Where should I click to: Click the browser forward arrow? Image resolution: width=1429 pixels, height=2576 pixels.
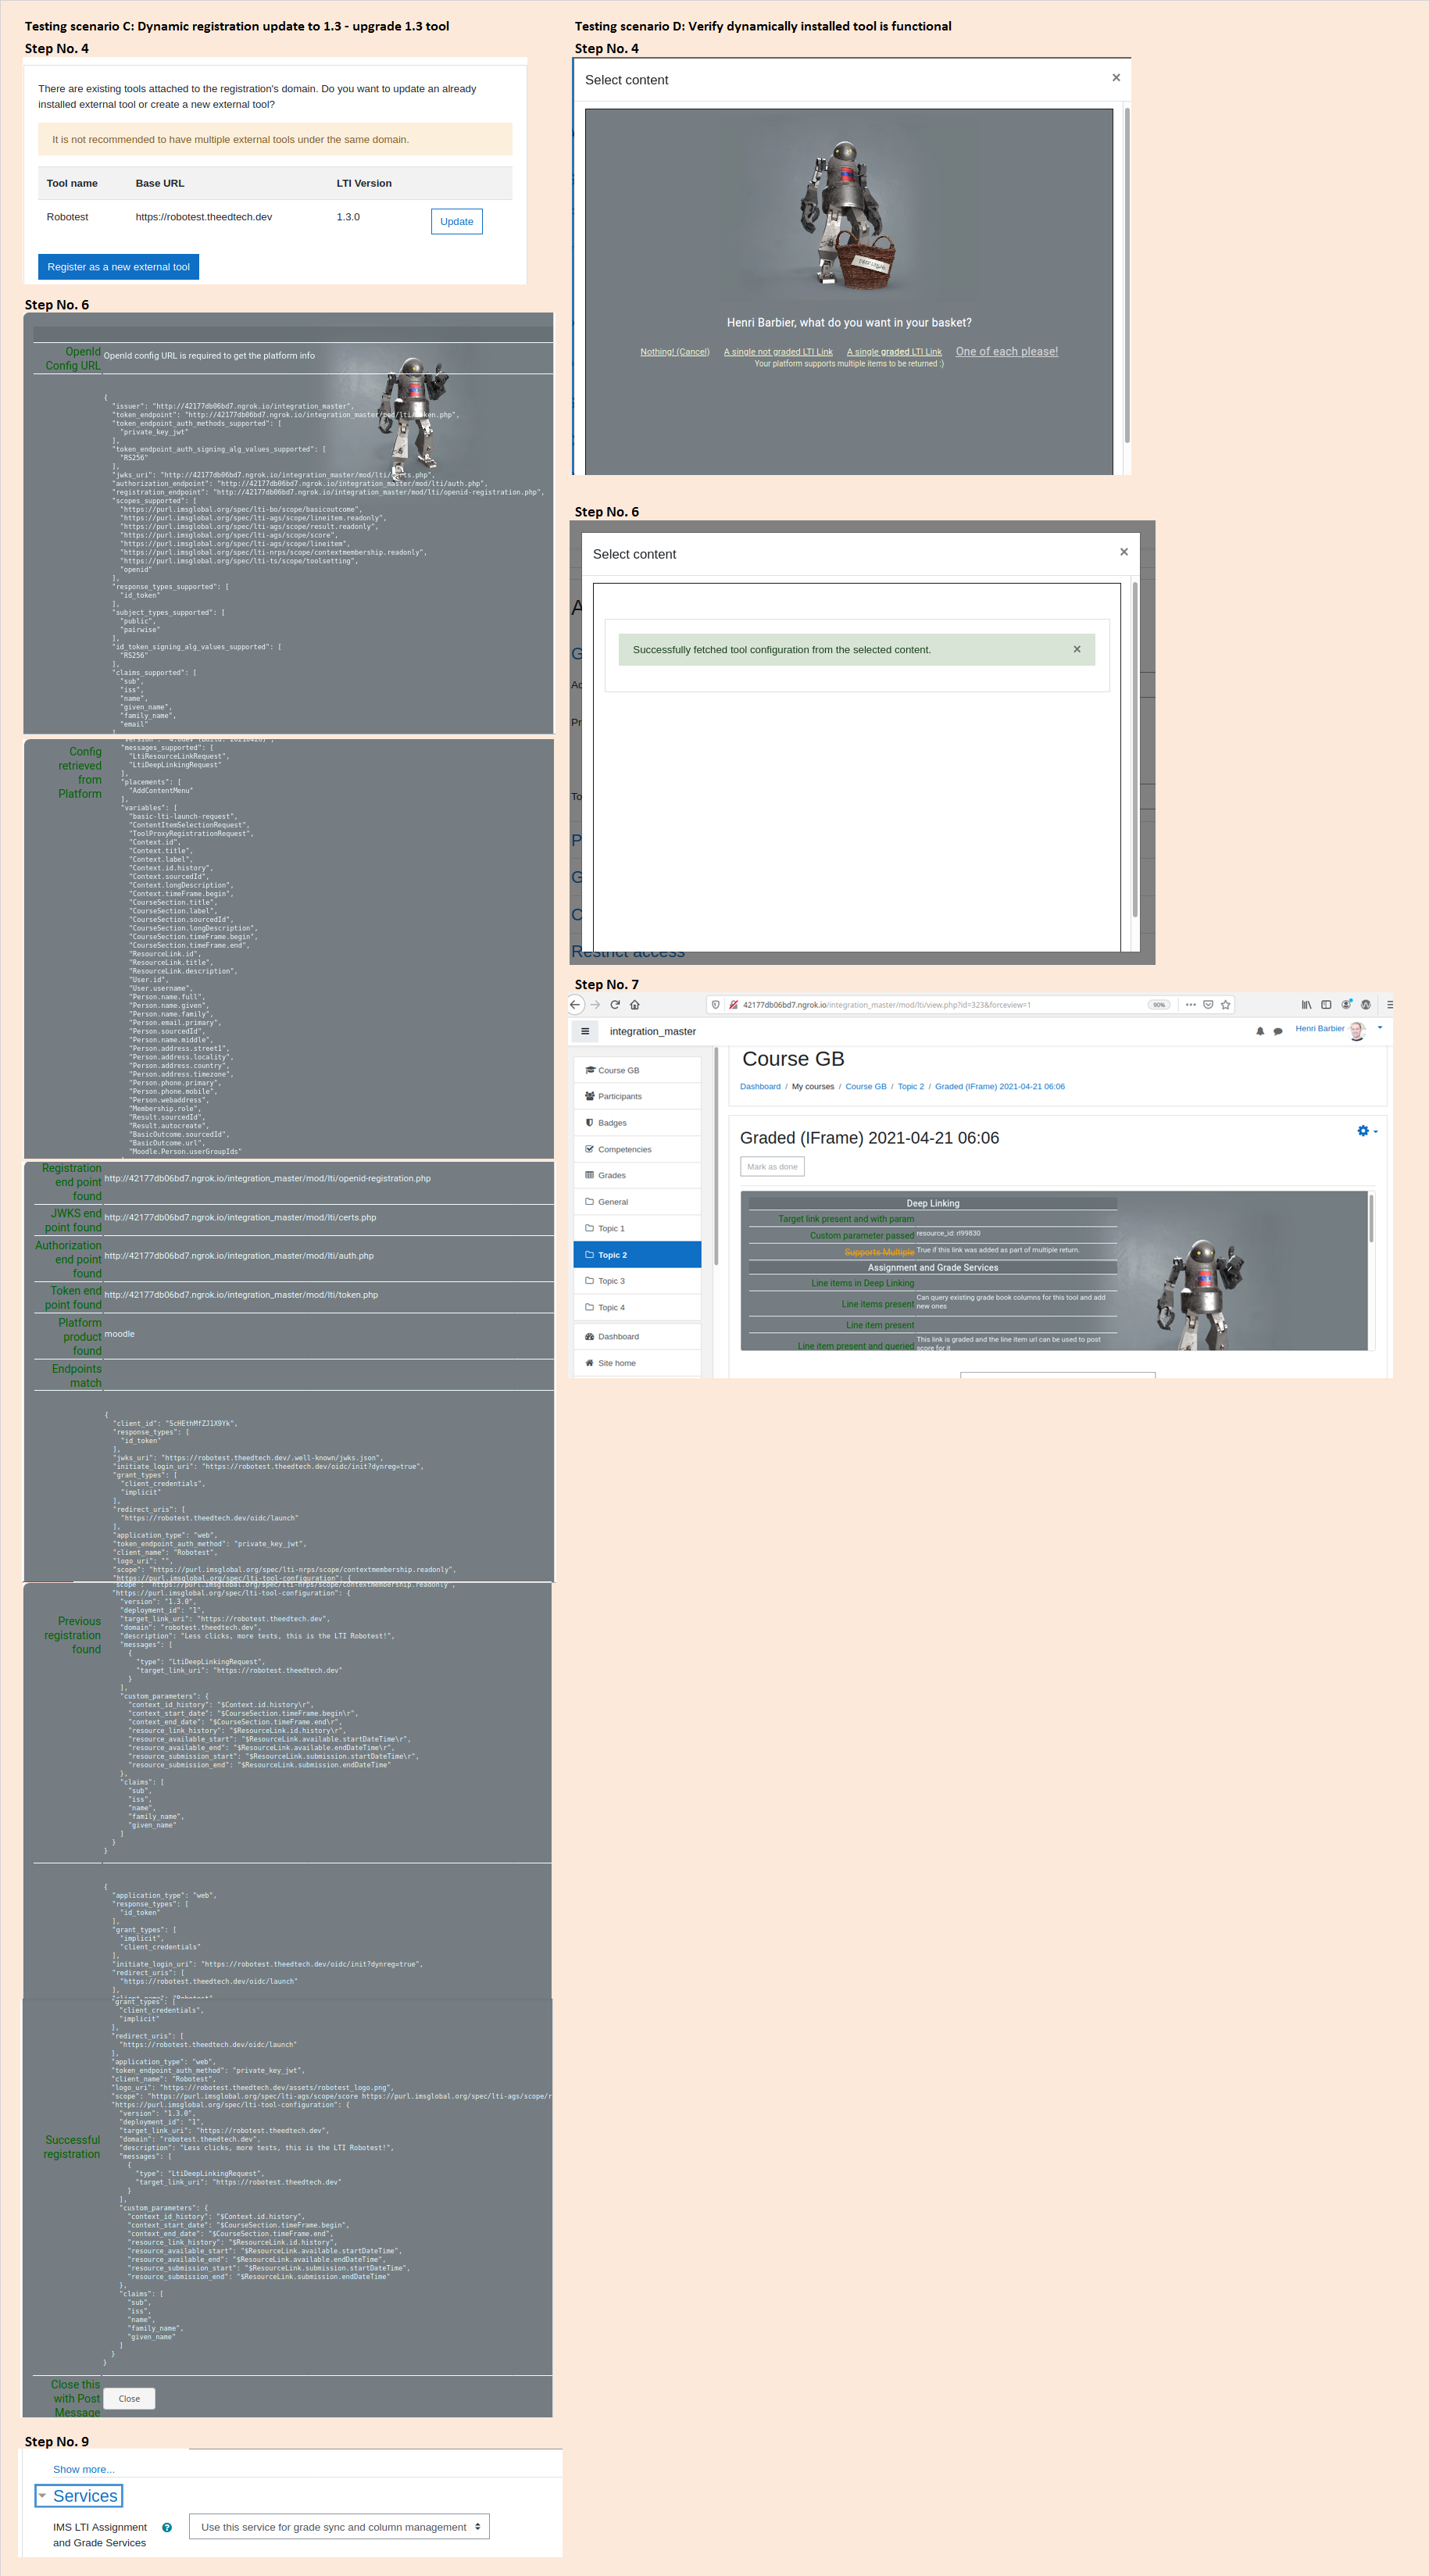596,1005
